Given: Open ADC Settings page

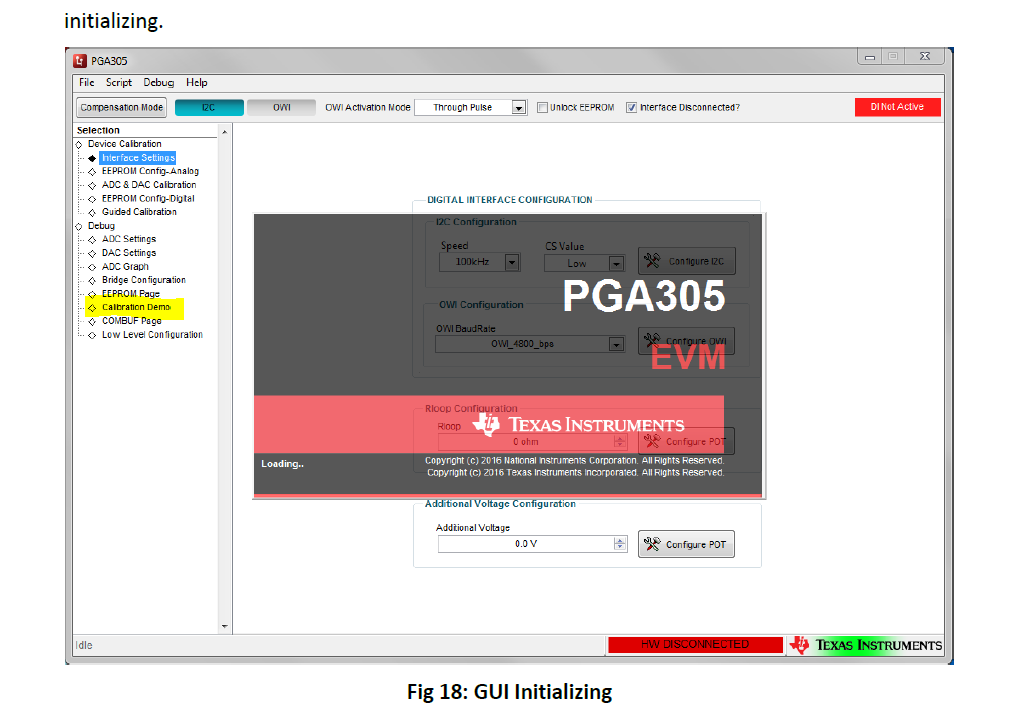Looking at the screenshot, I should 129,239.
